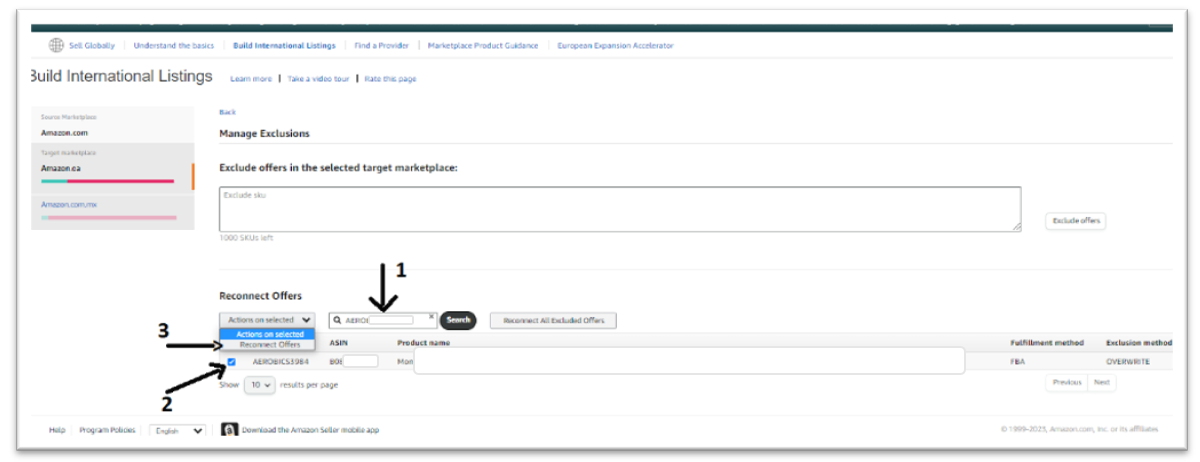Clear the SKU search with the x icon
1200x462 pixels.
tap(431, 316)
